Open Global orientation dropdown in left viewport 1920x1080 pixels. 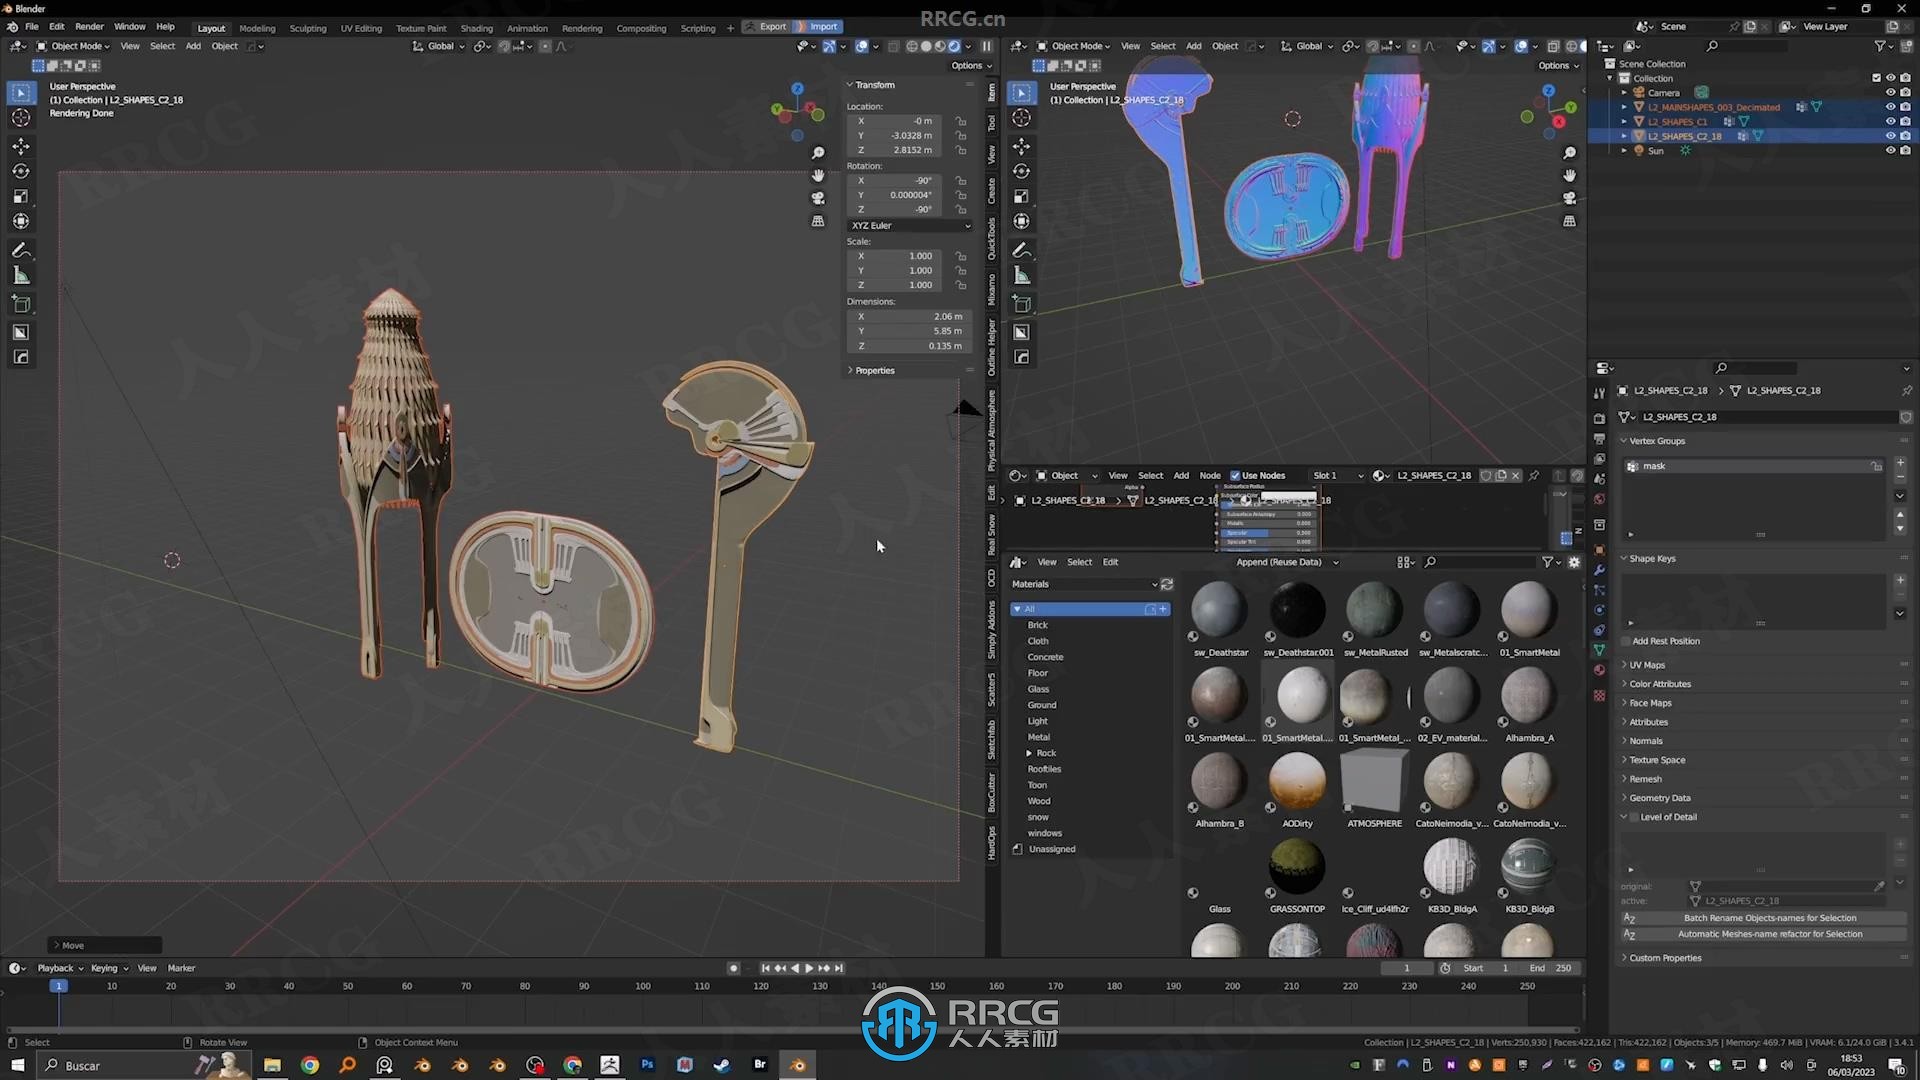(x=439, y=46)
